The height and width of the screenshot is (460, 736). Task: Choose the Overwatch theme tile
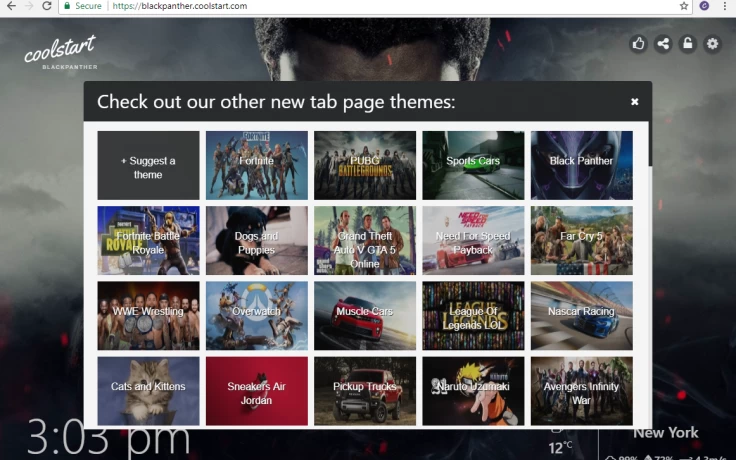[x=257, y=315]
